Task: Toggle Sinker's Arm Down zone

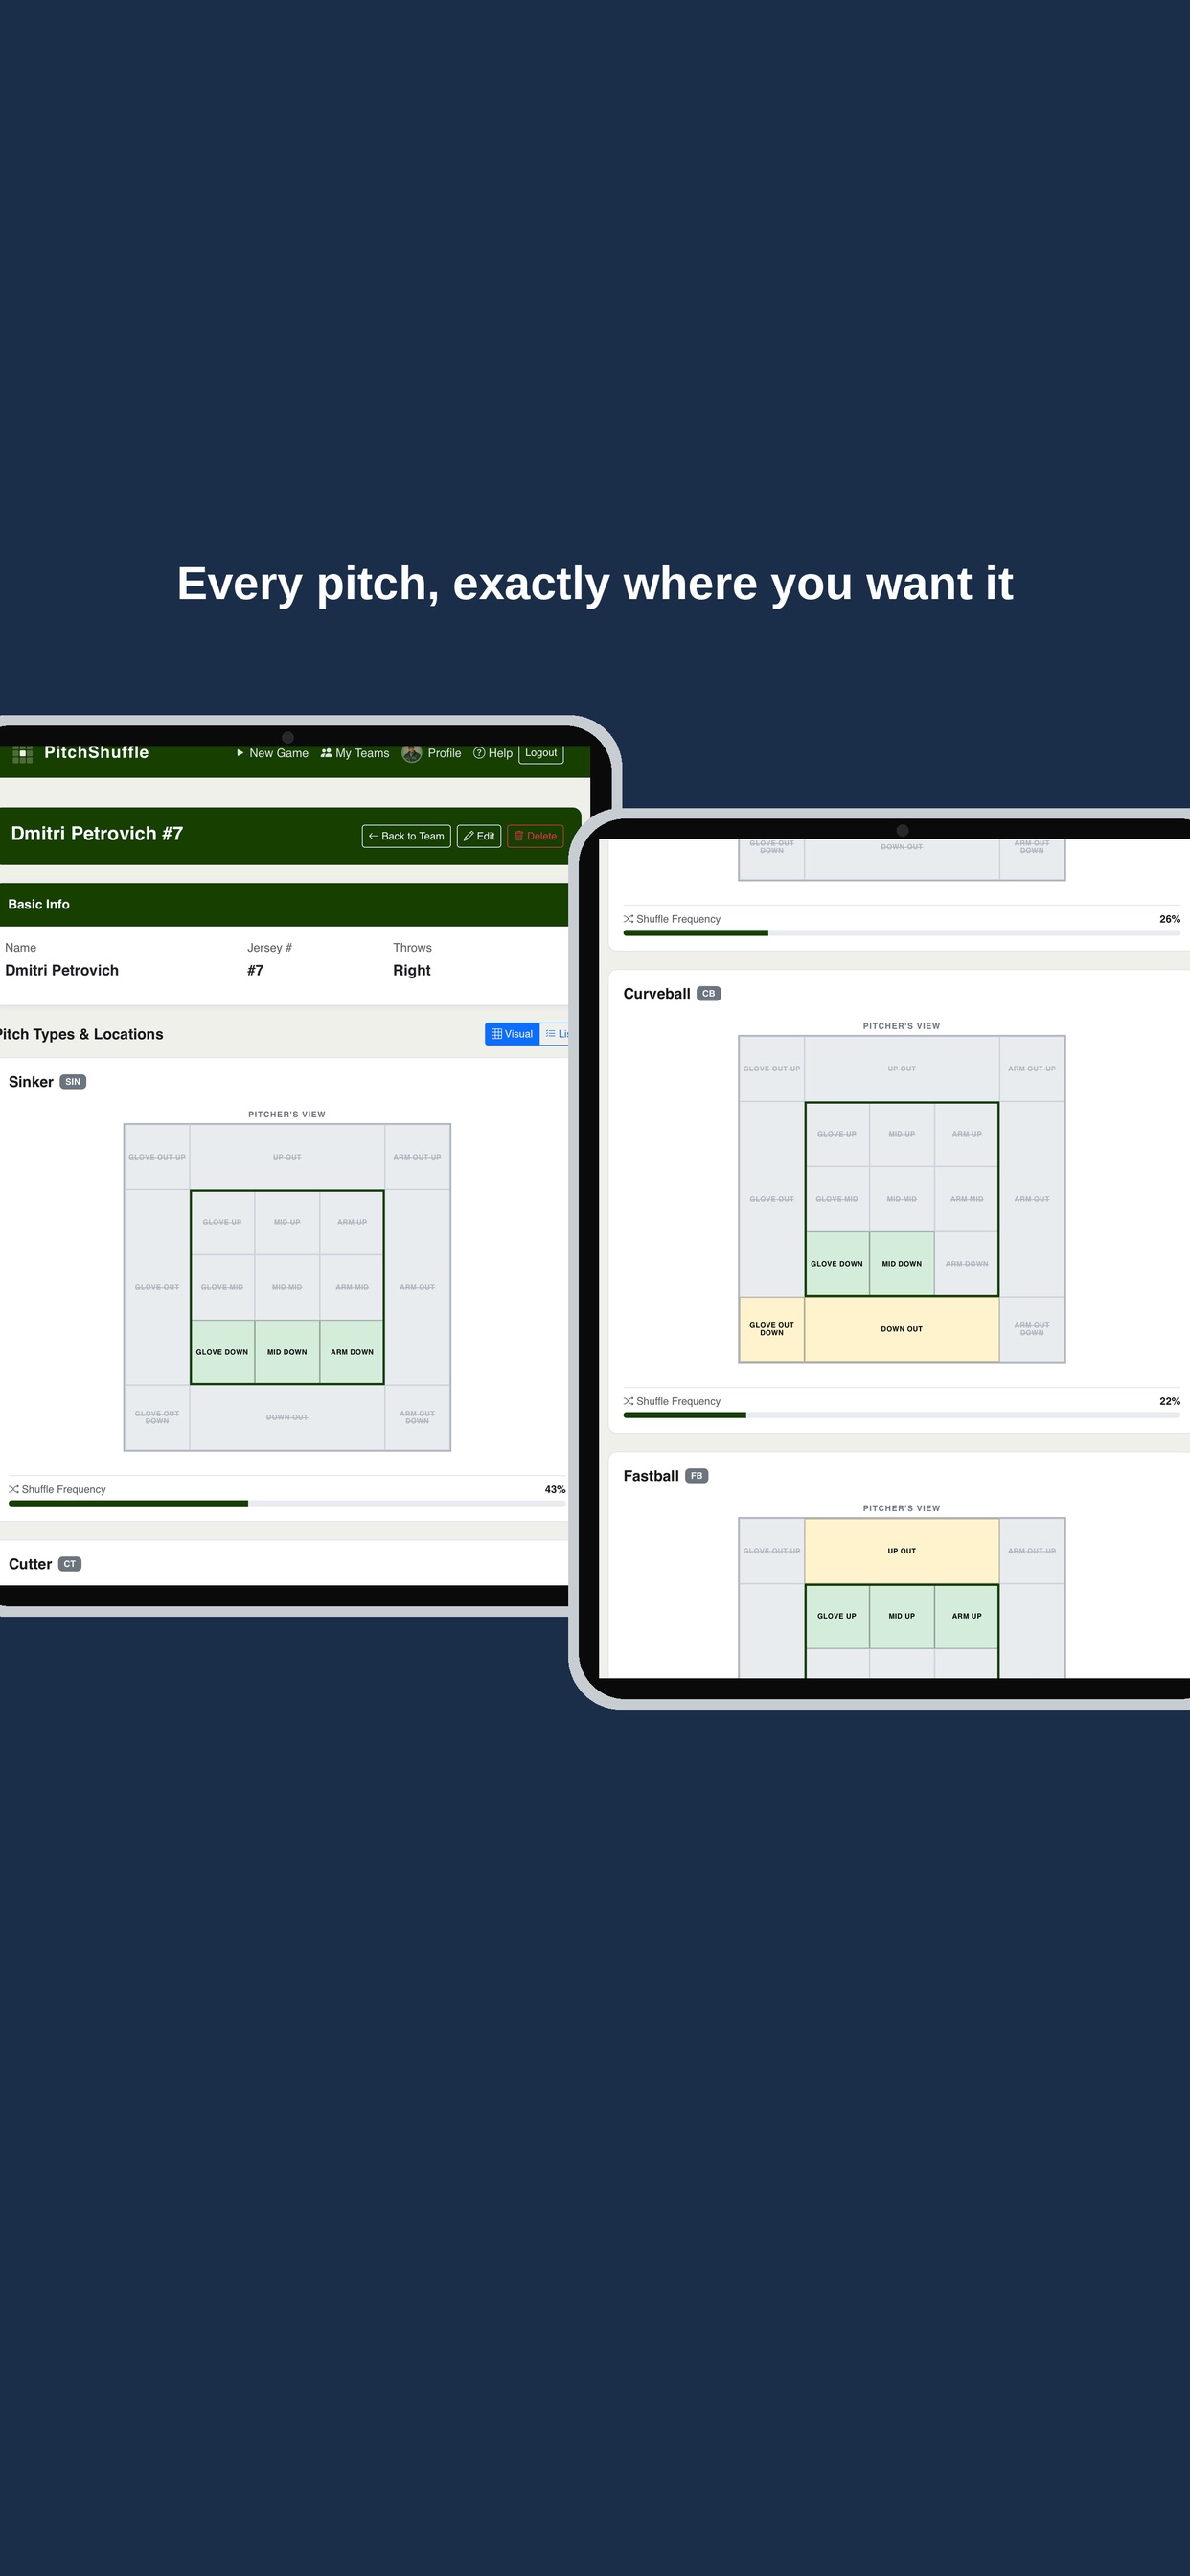Action: [x=352, y=1352]
